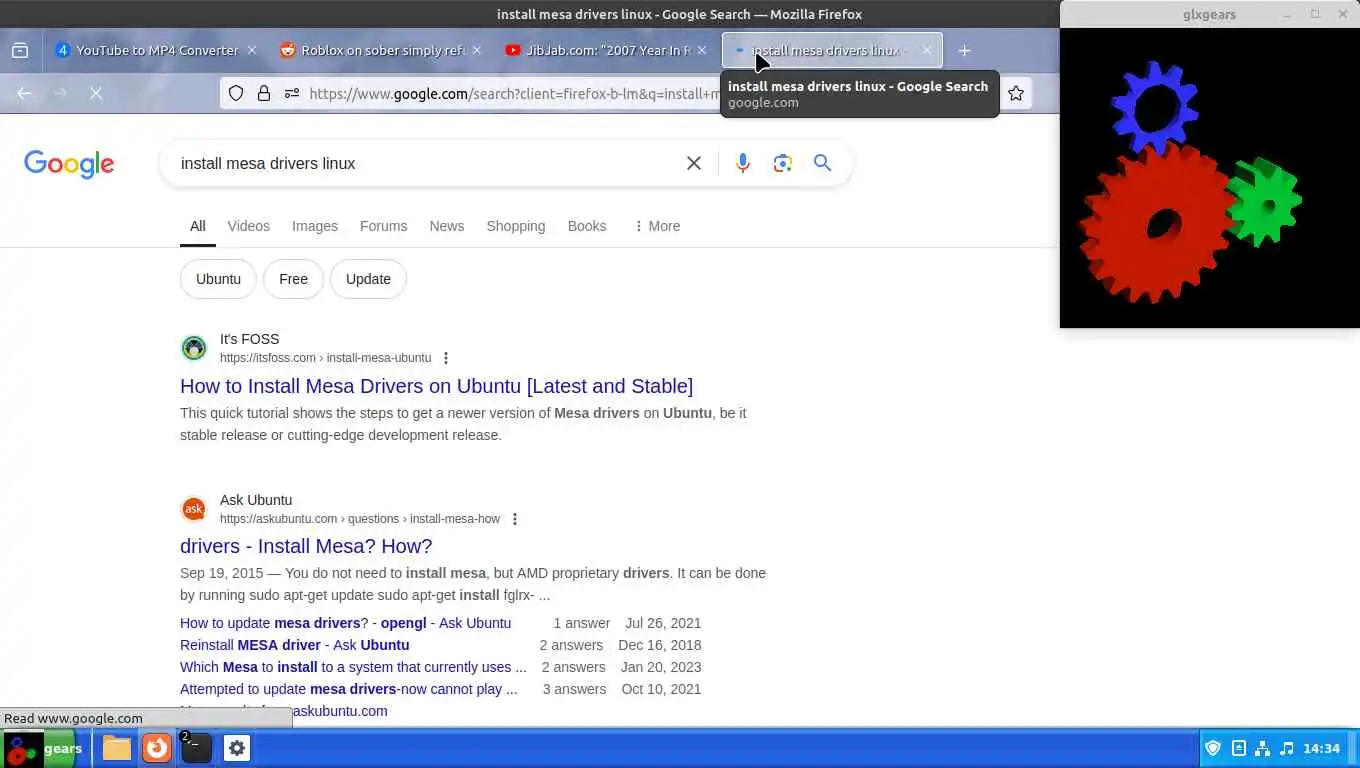Apply the Update suggestion chip
The image size is (1360, 768).
[368, 279]
